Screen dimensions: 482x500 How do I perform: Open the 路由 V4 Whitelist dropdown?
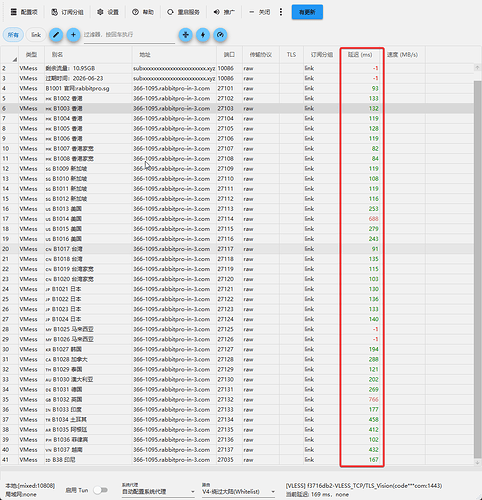coord(238,492)
